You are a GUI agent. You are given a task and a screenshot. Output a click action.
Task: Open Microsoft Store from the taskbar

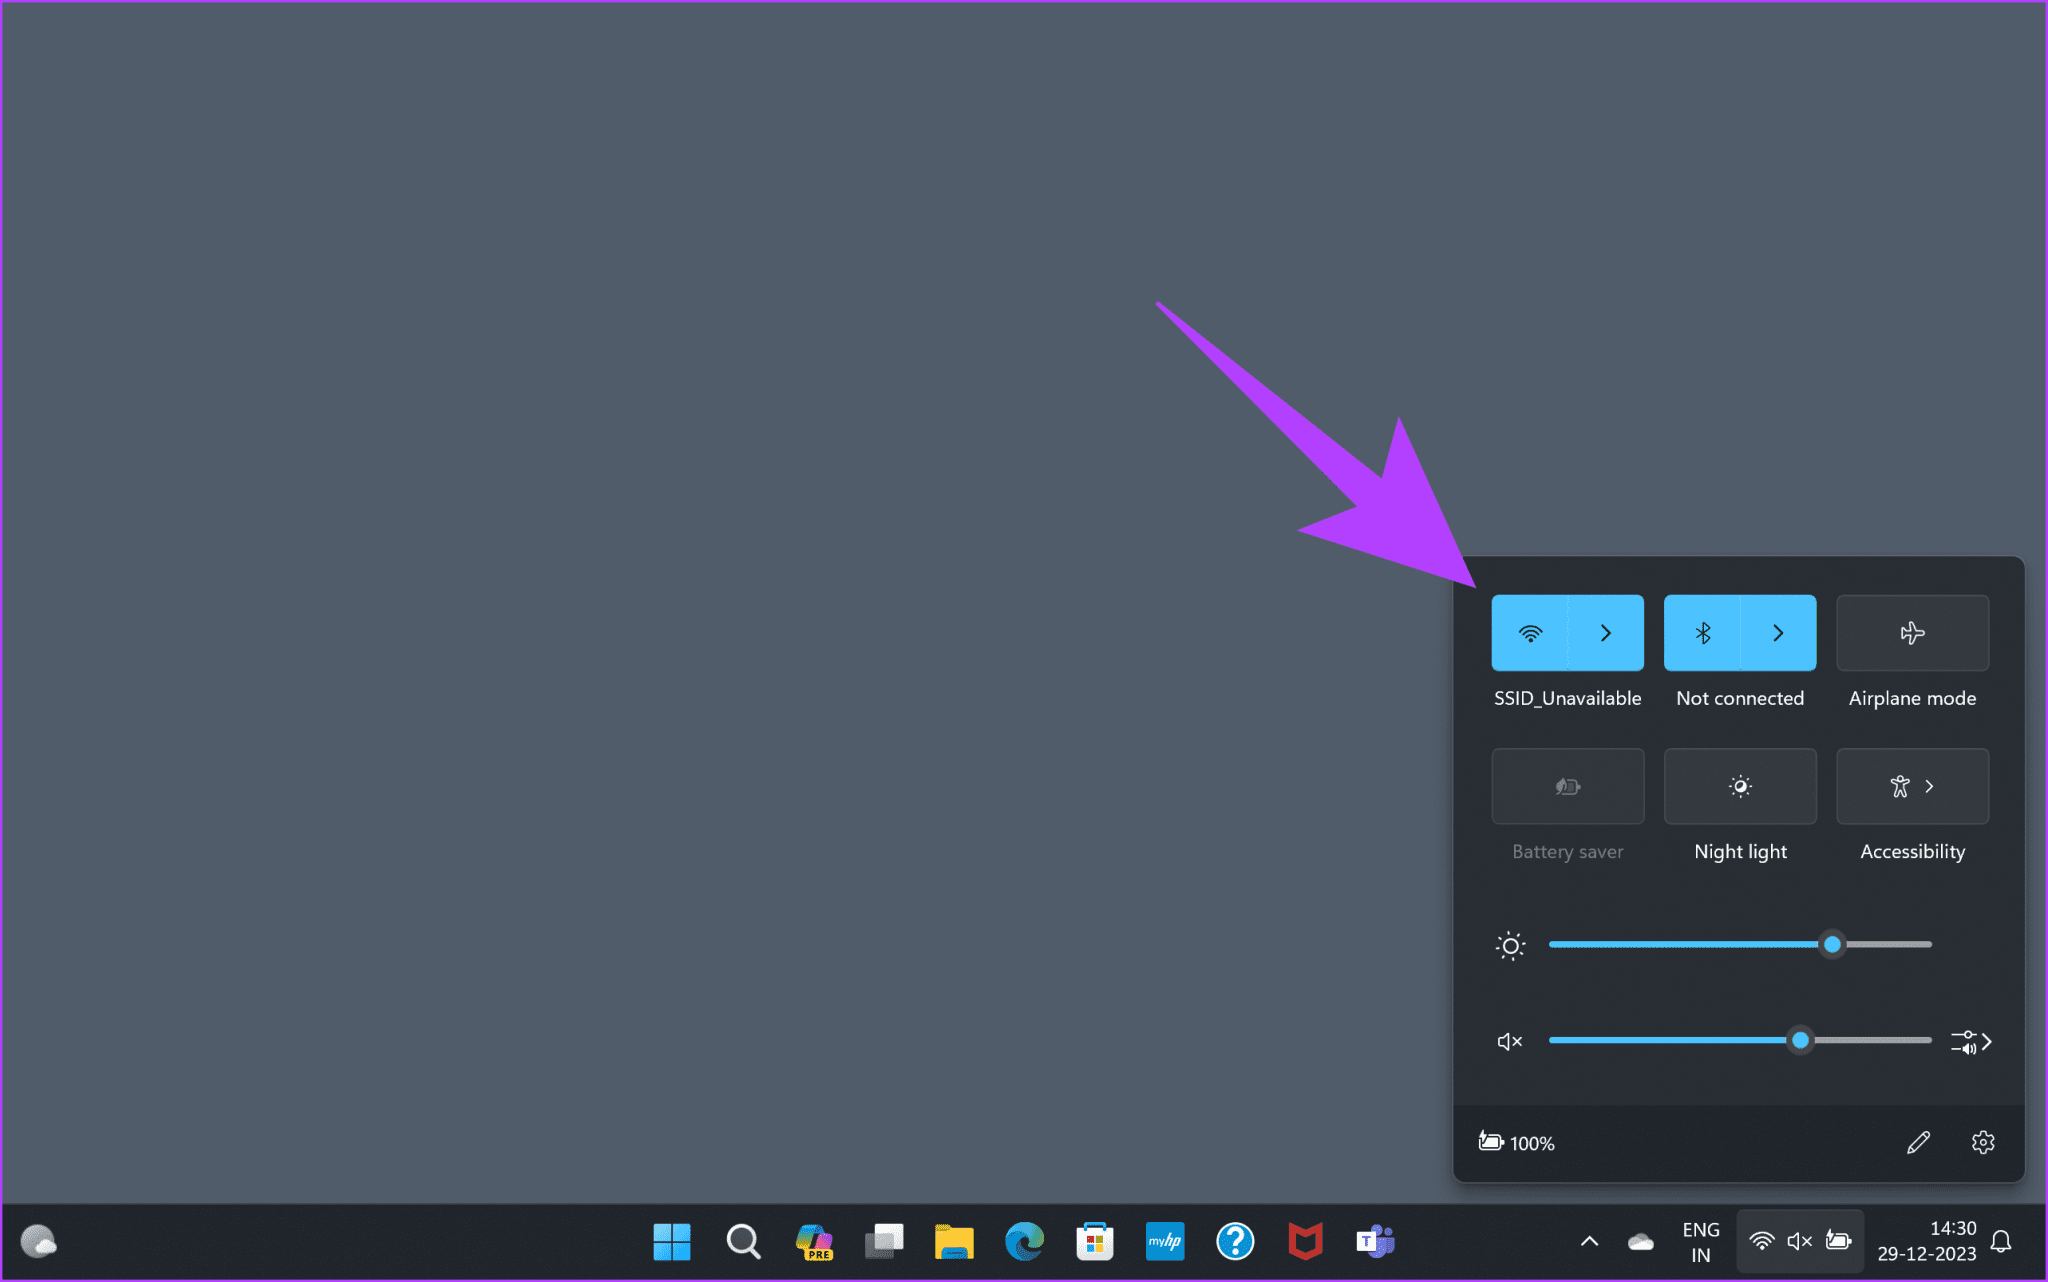1094,1241
